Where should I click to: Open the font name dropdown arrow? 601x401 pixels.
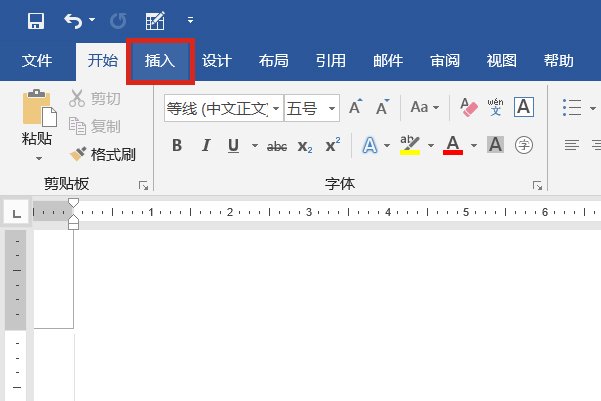pos(276,108)
